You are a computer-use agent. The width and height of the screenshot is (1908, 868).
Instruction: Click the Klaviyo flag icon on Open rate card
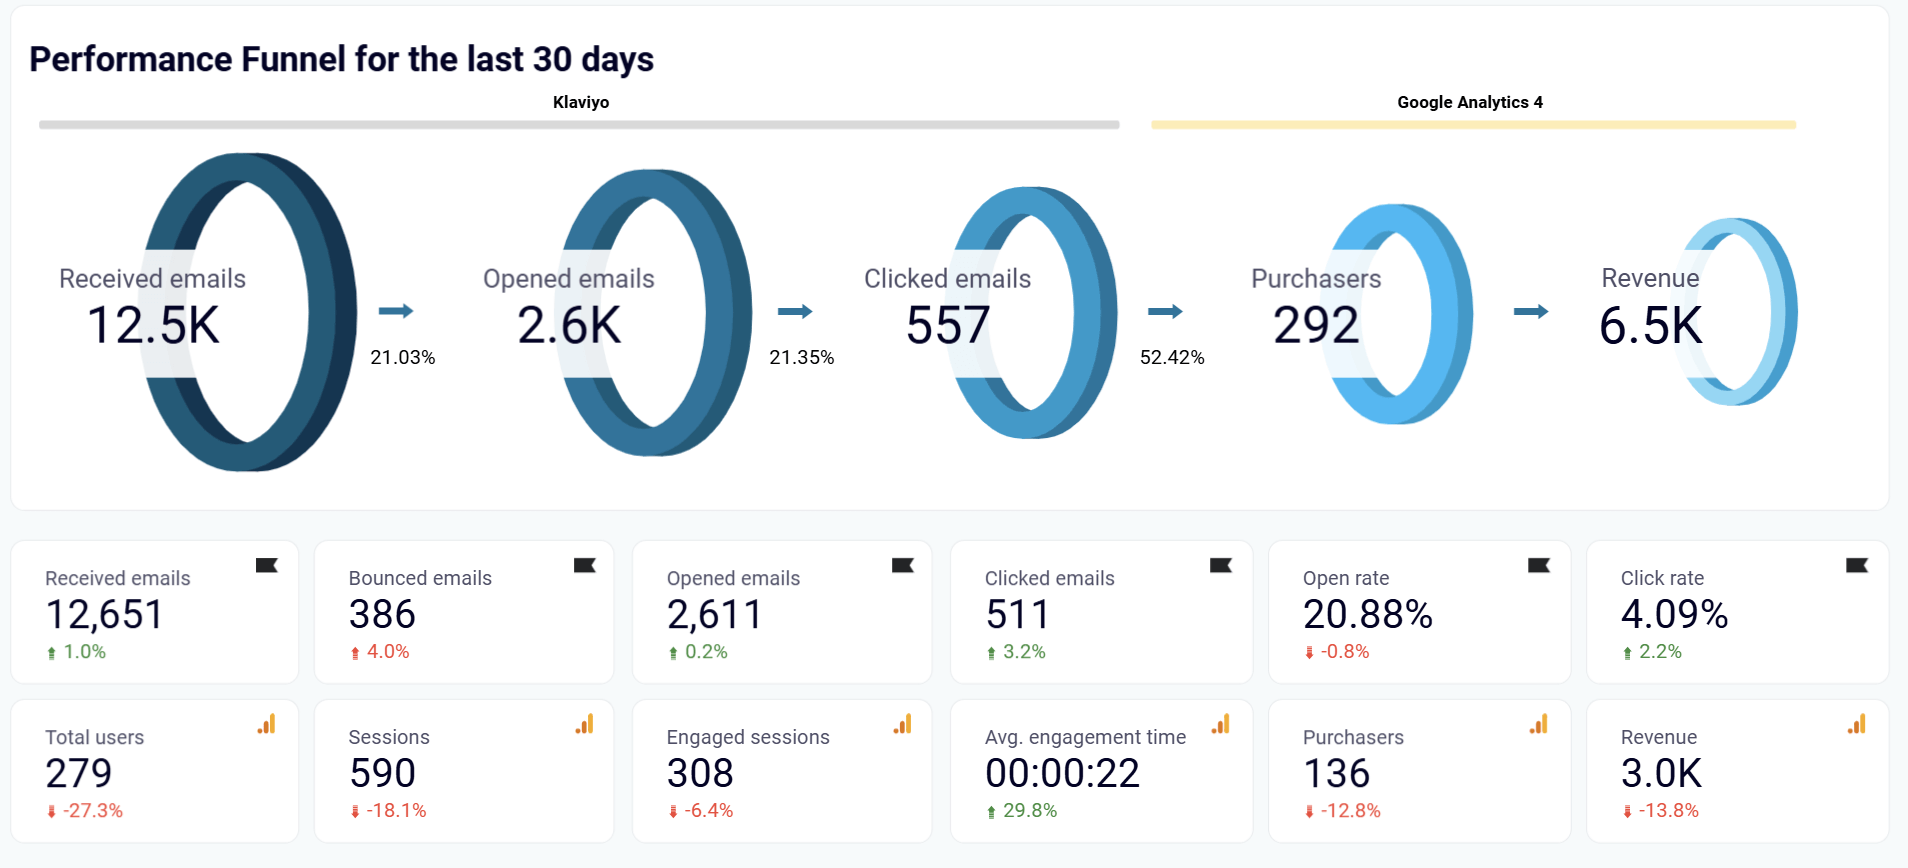pos(1538,566)
